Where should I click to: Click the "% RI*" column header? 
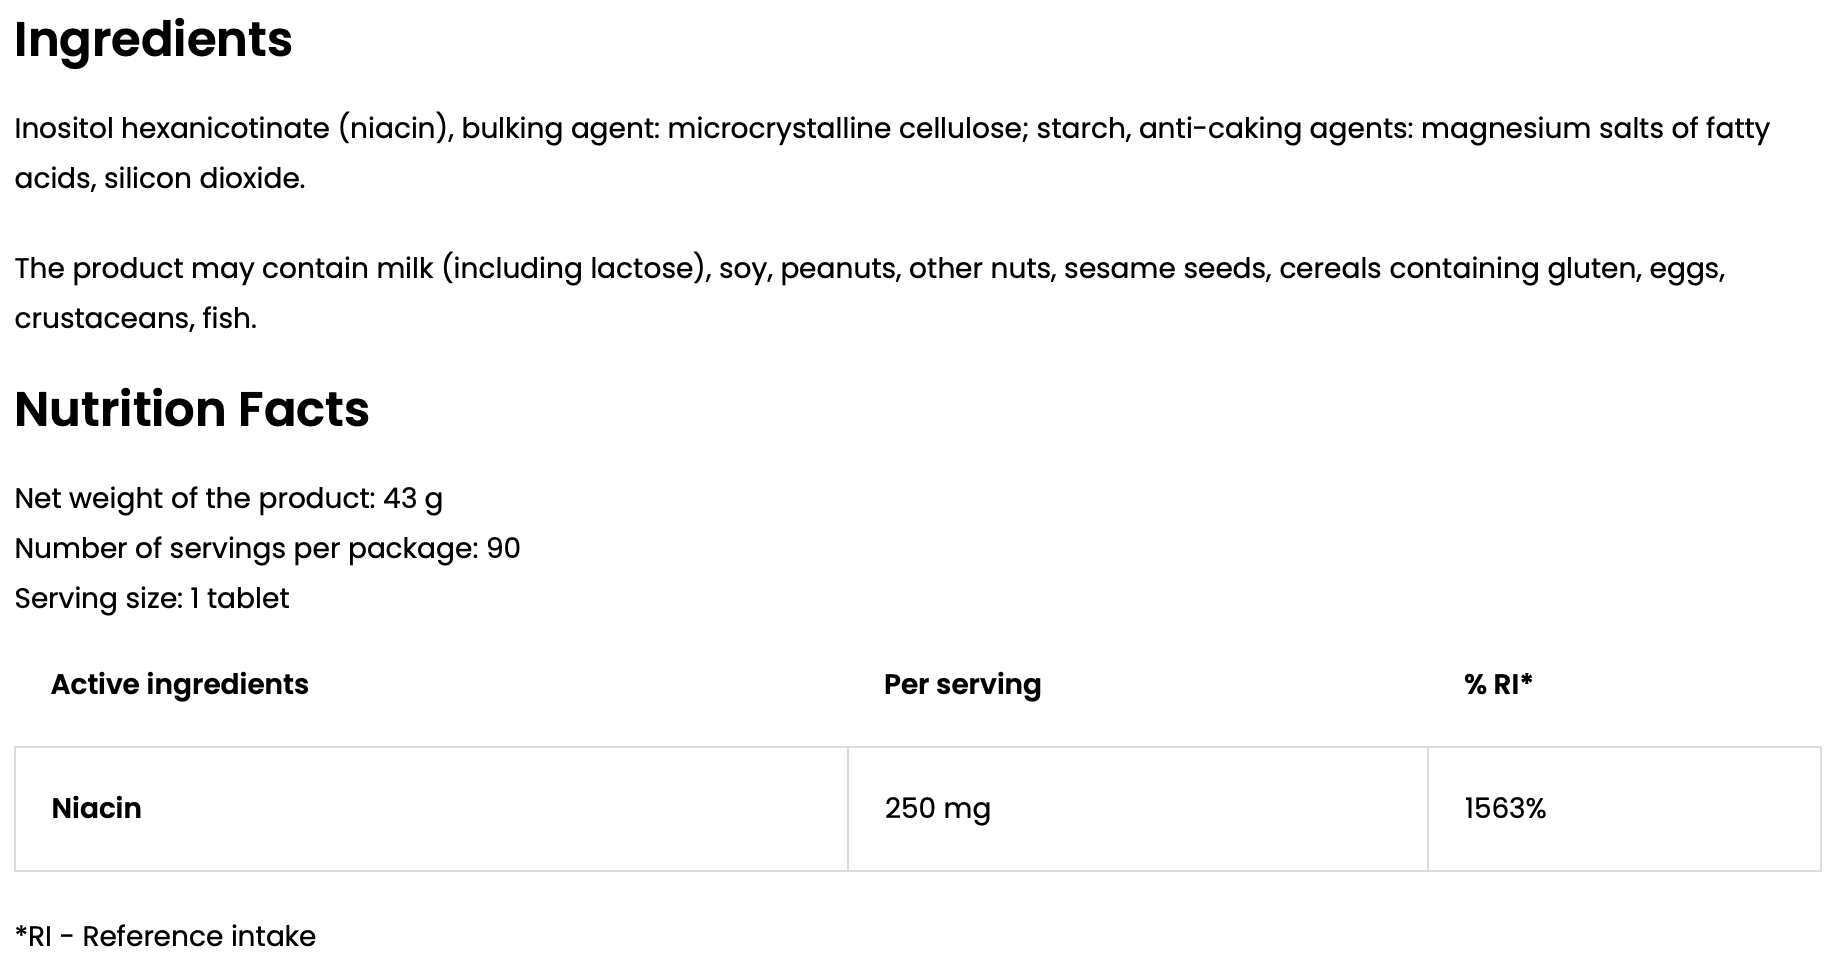tap(1497, 685)
